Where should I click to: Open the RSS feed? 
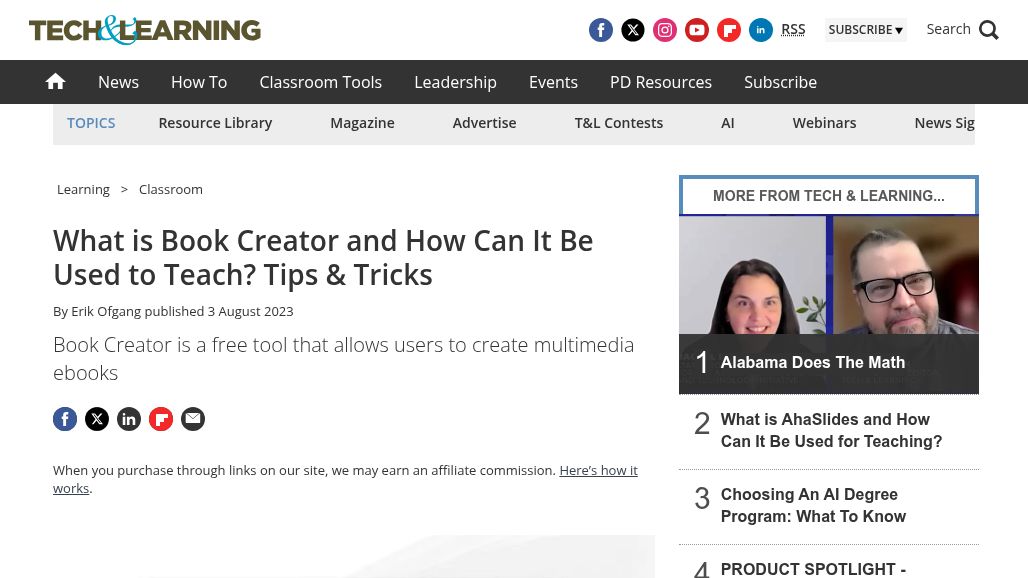(x=793, y=29)
